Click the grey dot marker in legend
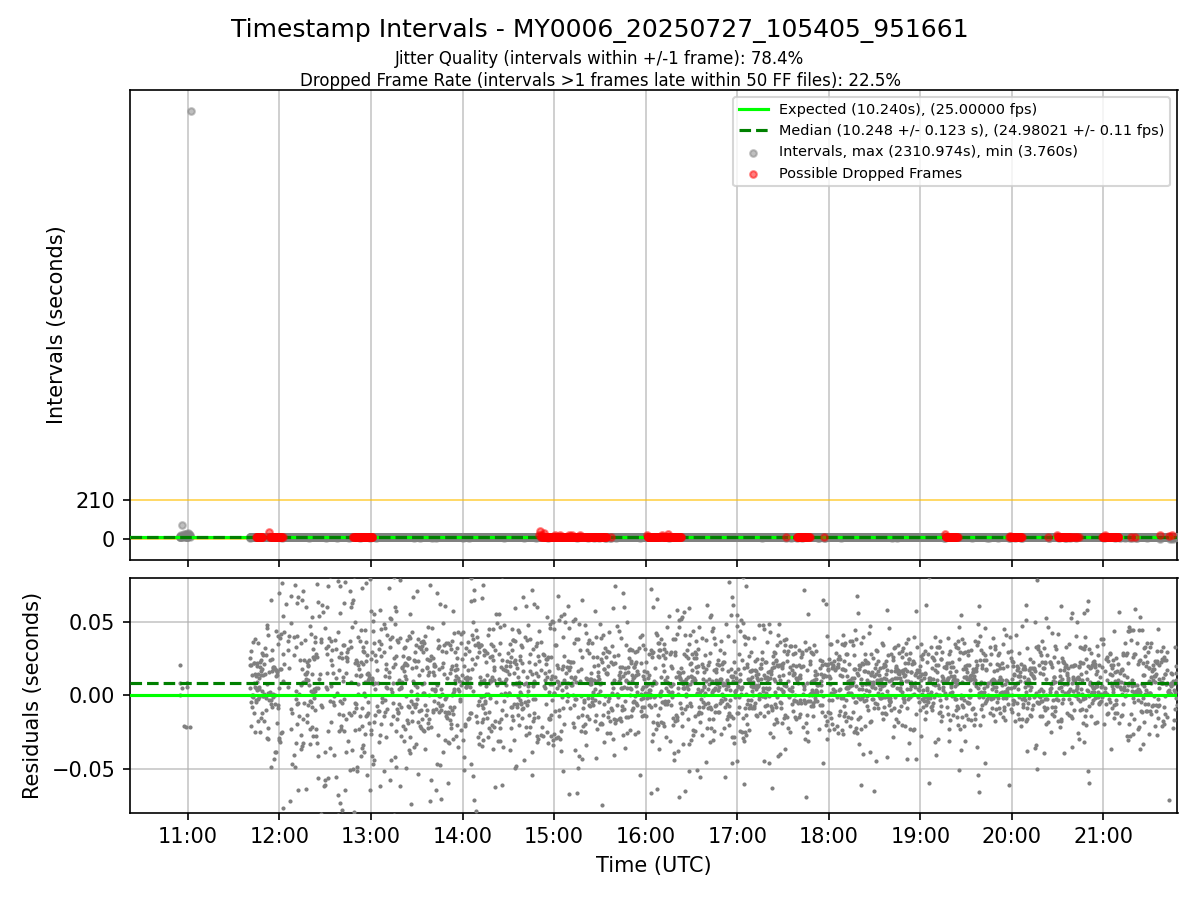1200x900 pixels. point(754,152)
